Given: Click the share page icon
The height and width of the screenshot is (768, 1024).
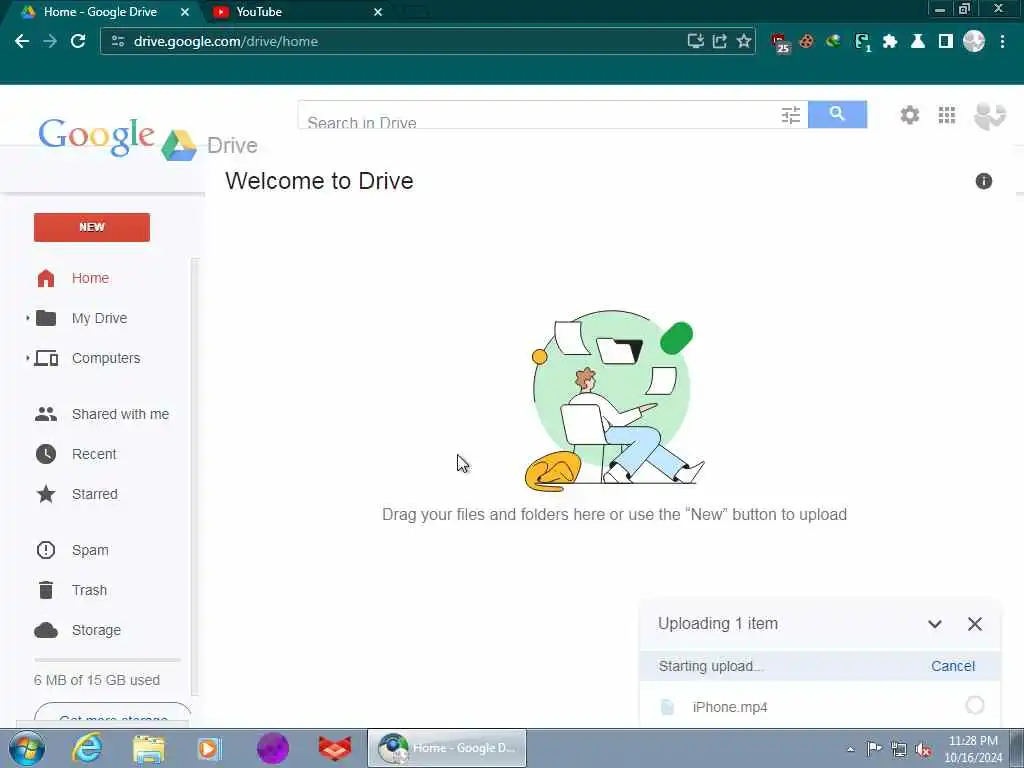Looking at the screenshot, I should click(720, 41).
